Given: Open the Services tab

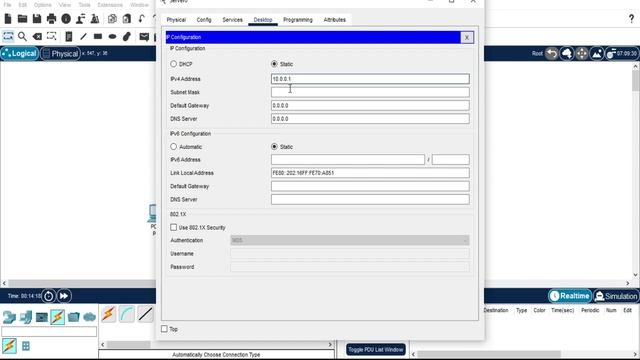Looking at the screenshot, I should 233,20.
